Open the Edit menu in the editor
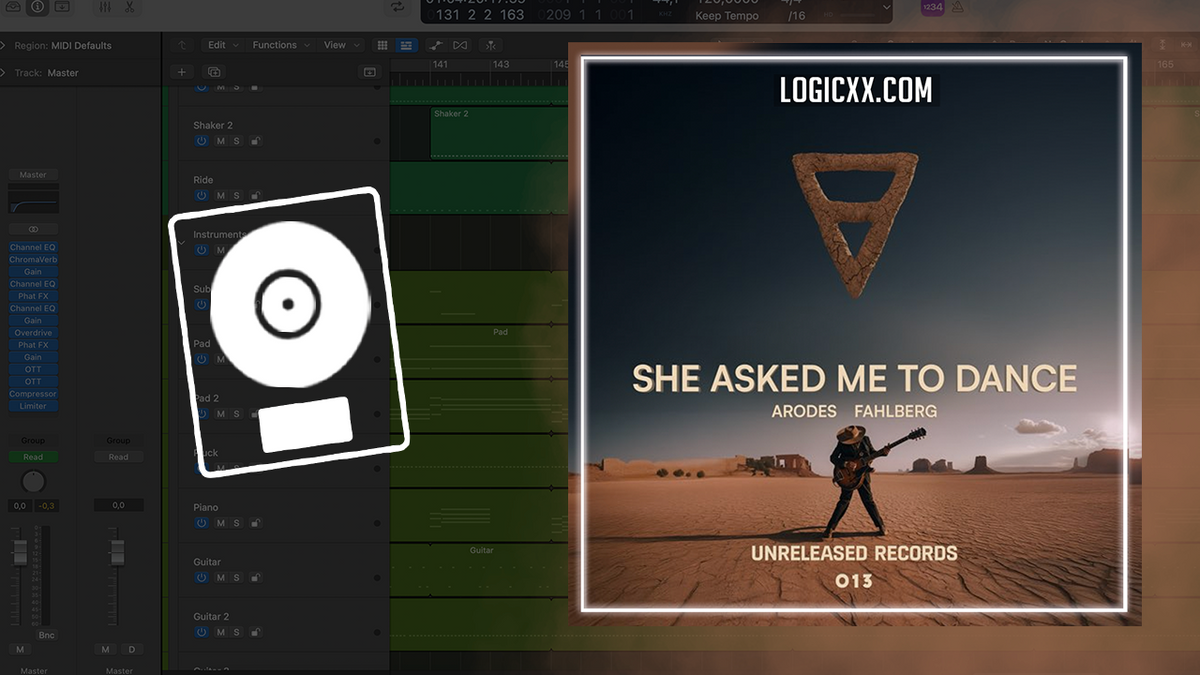The width and height of the screenshot is (1200, 675). tap(216, 45)
